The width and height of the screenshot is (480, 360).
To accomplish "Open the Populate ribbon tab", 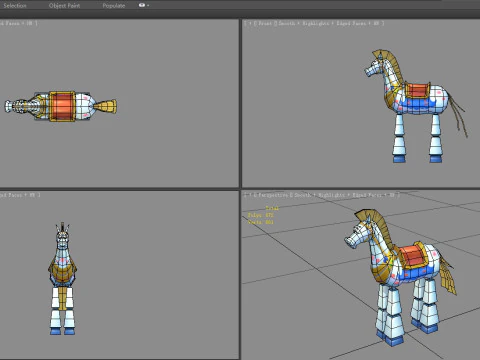I will 114,5.
